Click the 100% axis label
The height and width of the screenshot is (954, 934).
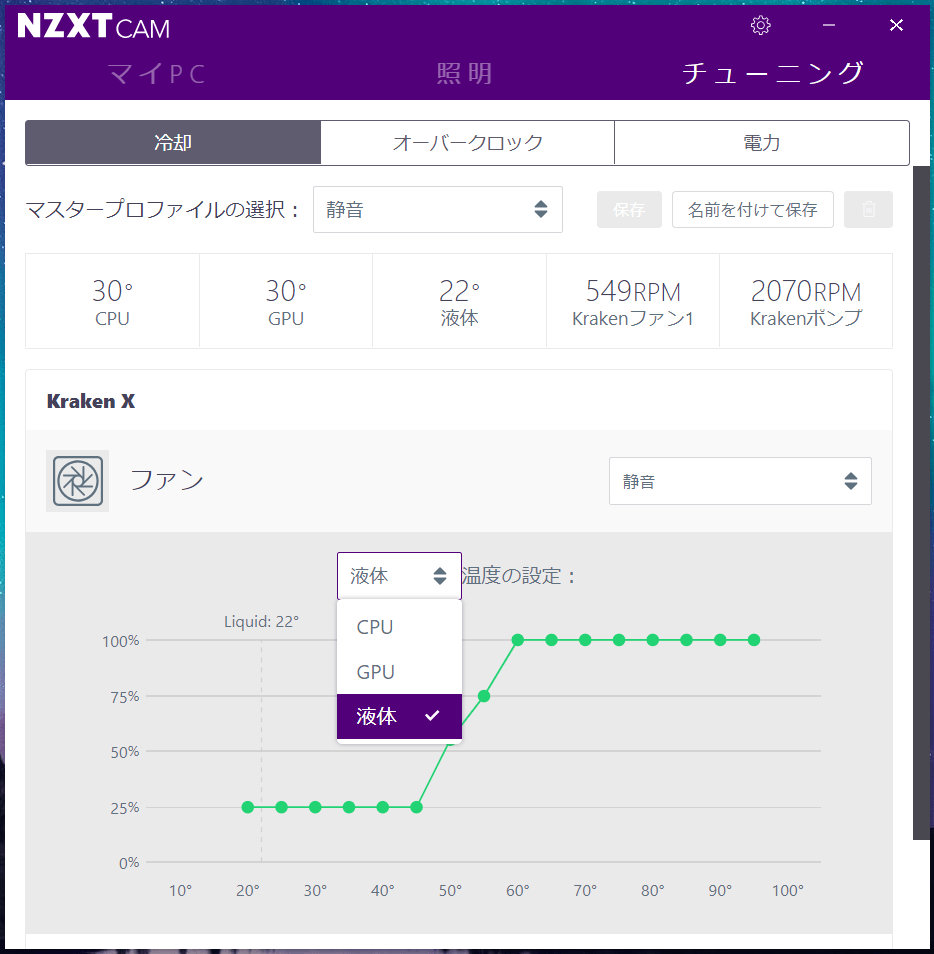coord(120,641)
